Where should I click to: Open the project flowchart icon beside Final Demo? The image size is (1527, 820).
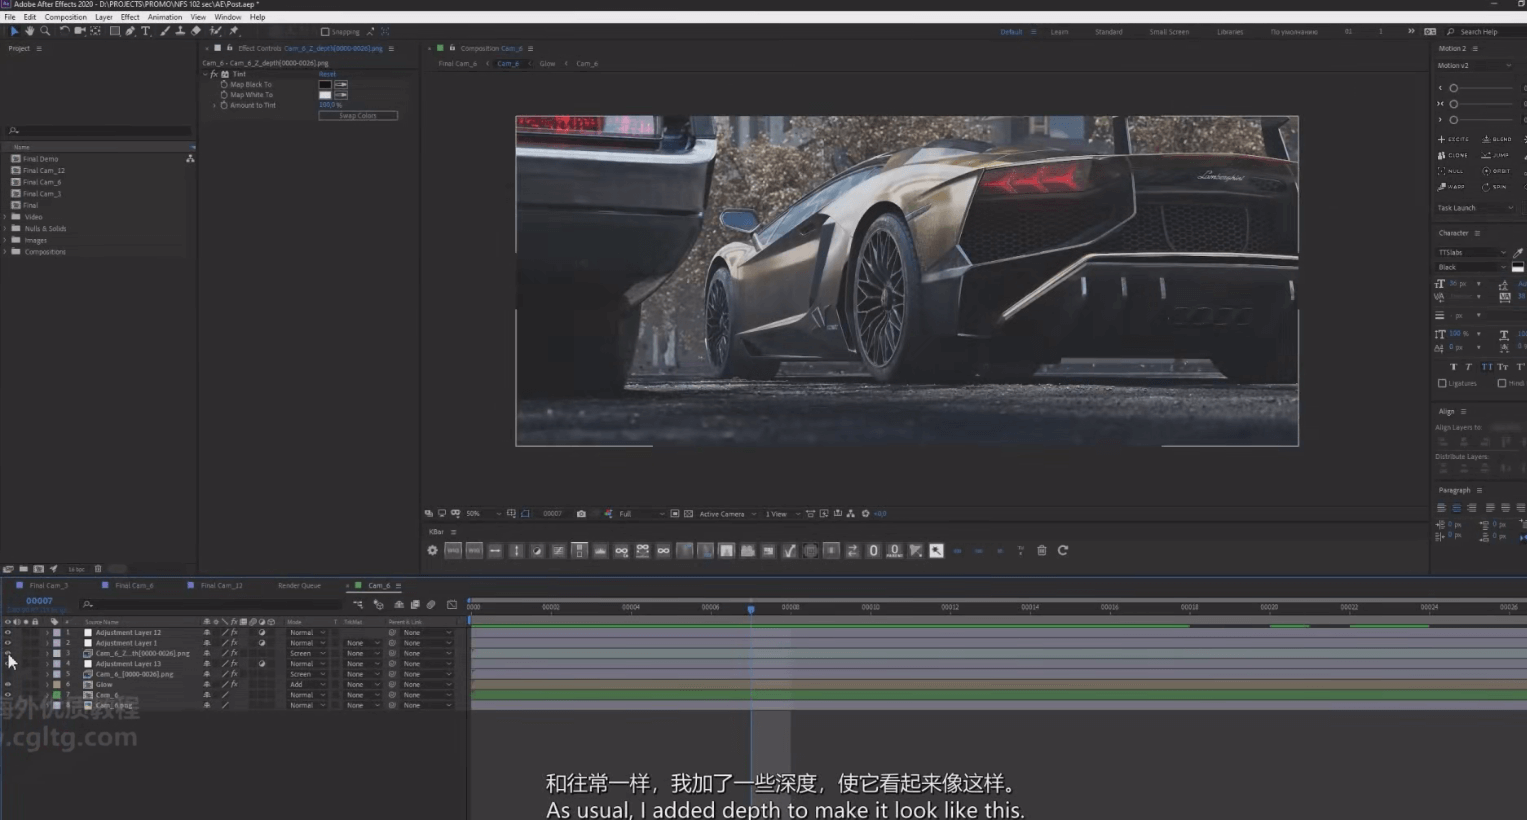[x=190, y=159]
